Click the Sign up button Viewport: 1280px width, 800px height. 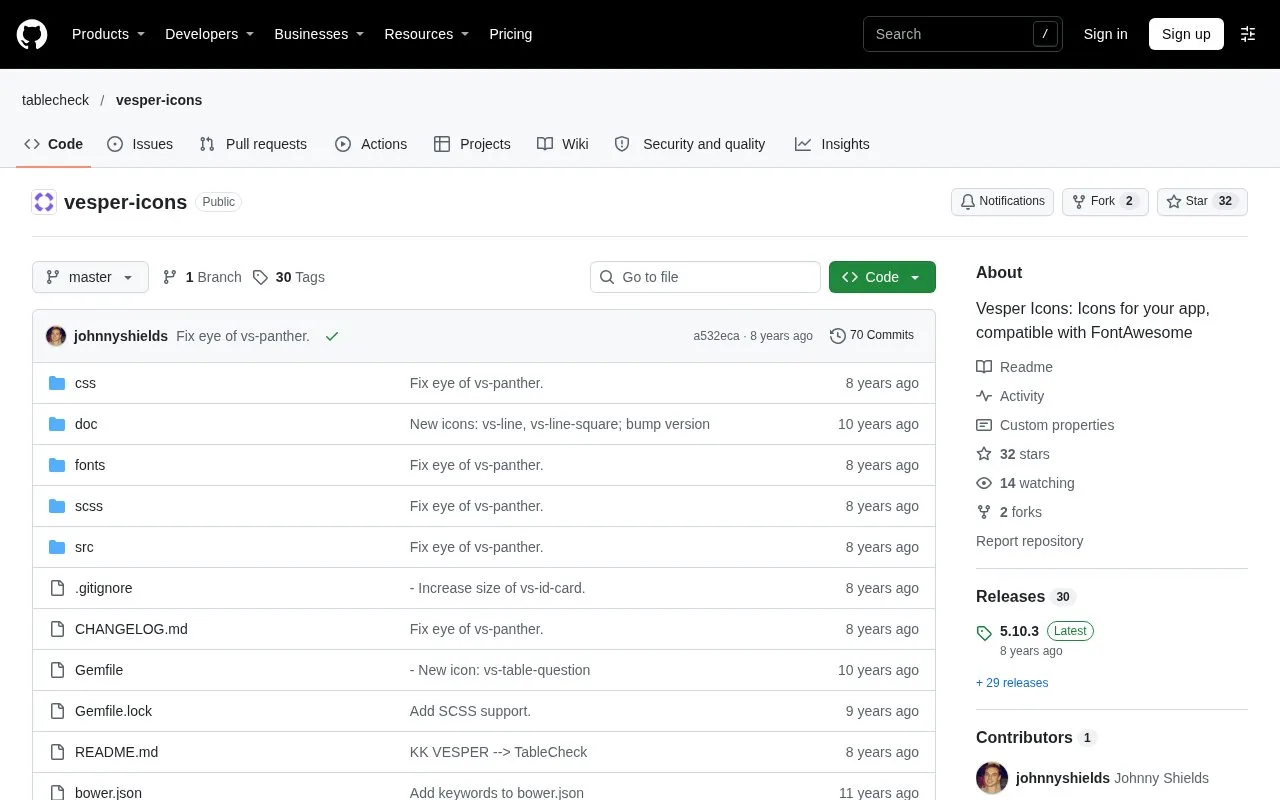pyautogui.click(x=1186, y=34)
